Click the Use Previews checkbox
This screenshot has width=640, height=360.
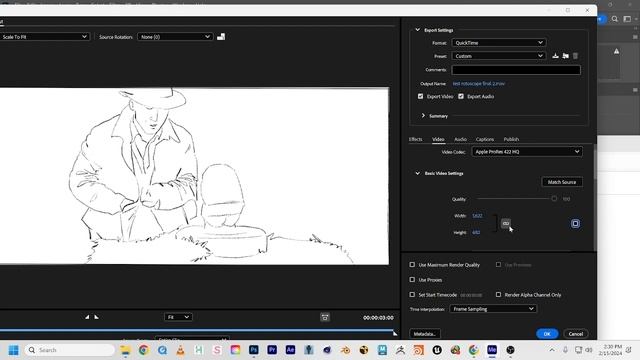click(498, 264)
